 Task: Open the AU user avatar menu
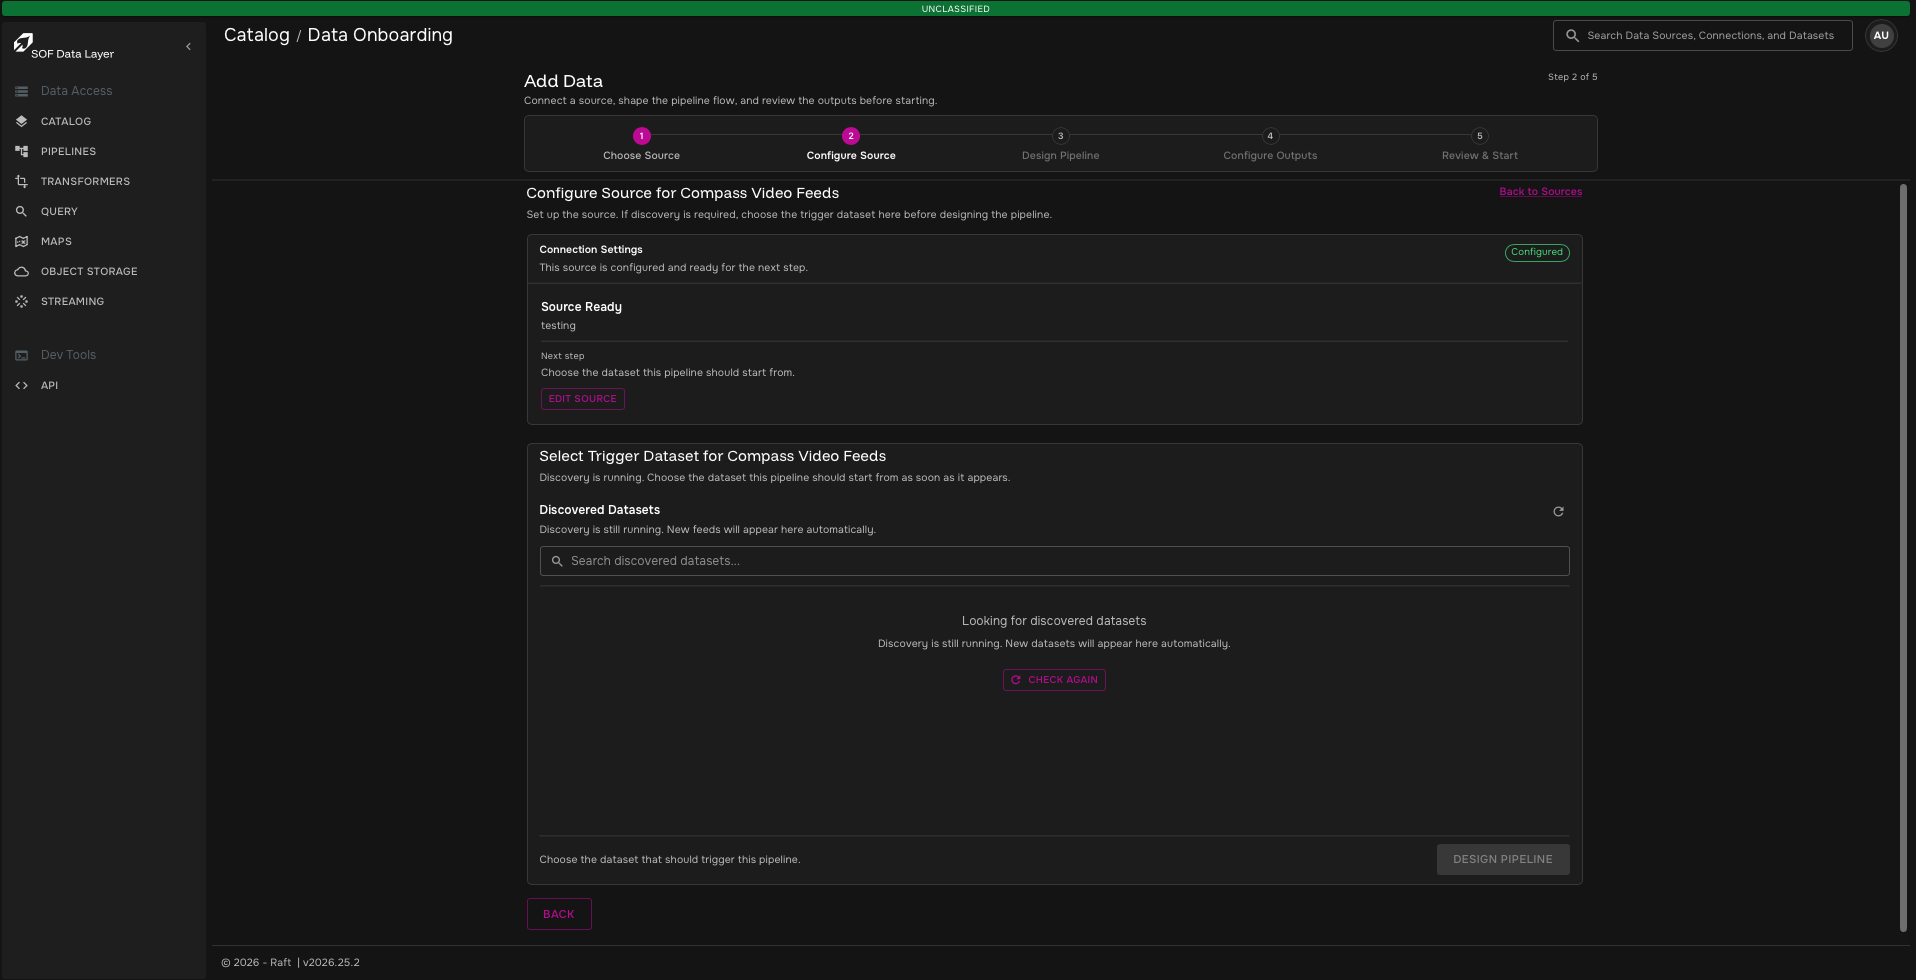pyautogui.click(x=1881, y=35)
